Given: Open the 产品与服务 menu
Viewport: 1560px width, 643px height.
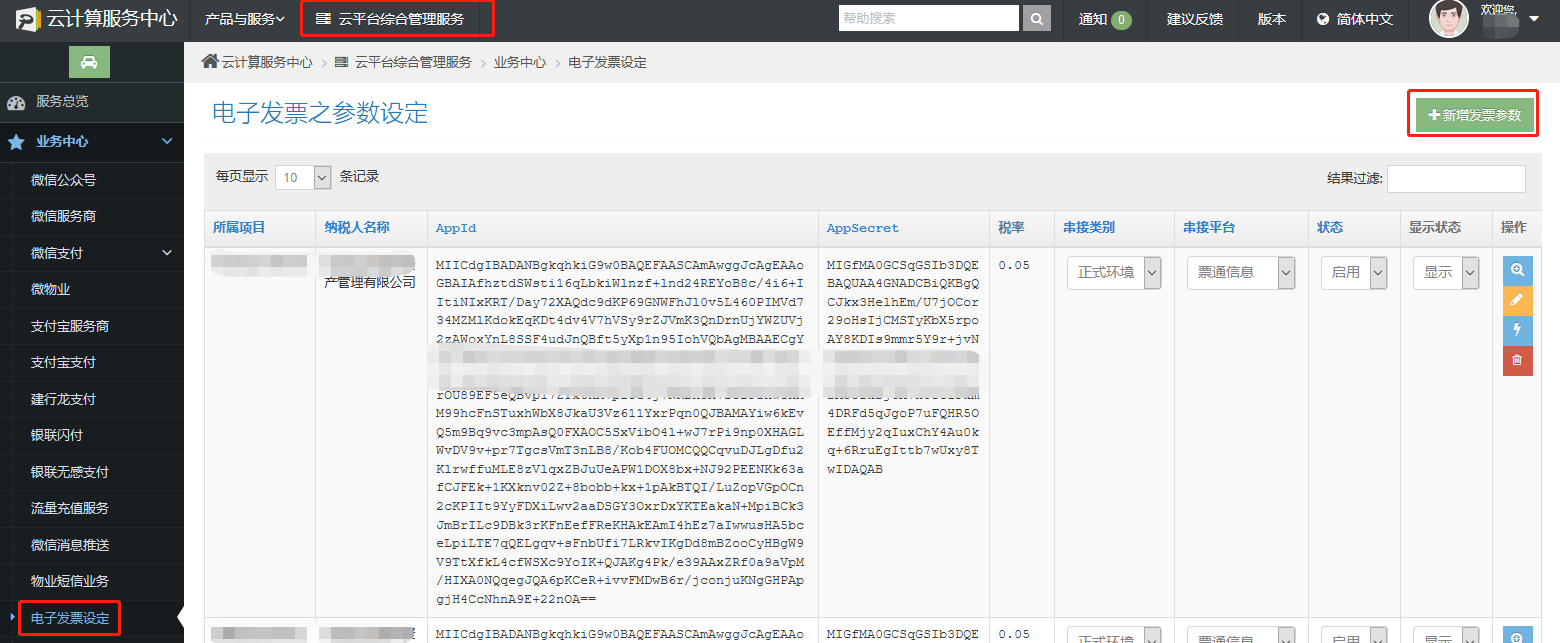Looking at the screenshot, I should [x=245, y=18].
